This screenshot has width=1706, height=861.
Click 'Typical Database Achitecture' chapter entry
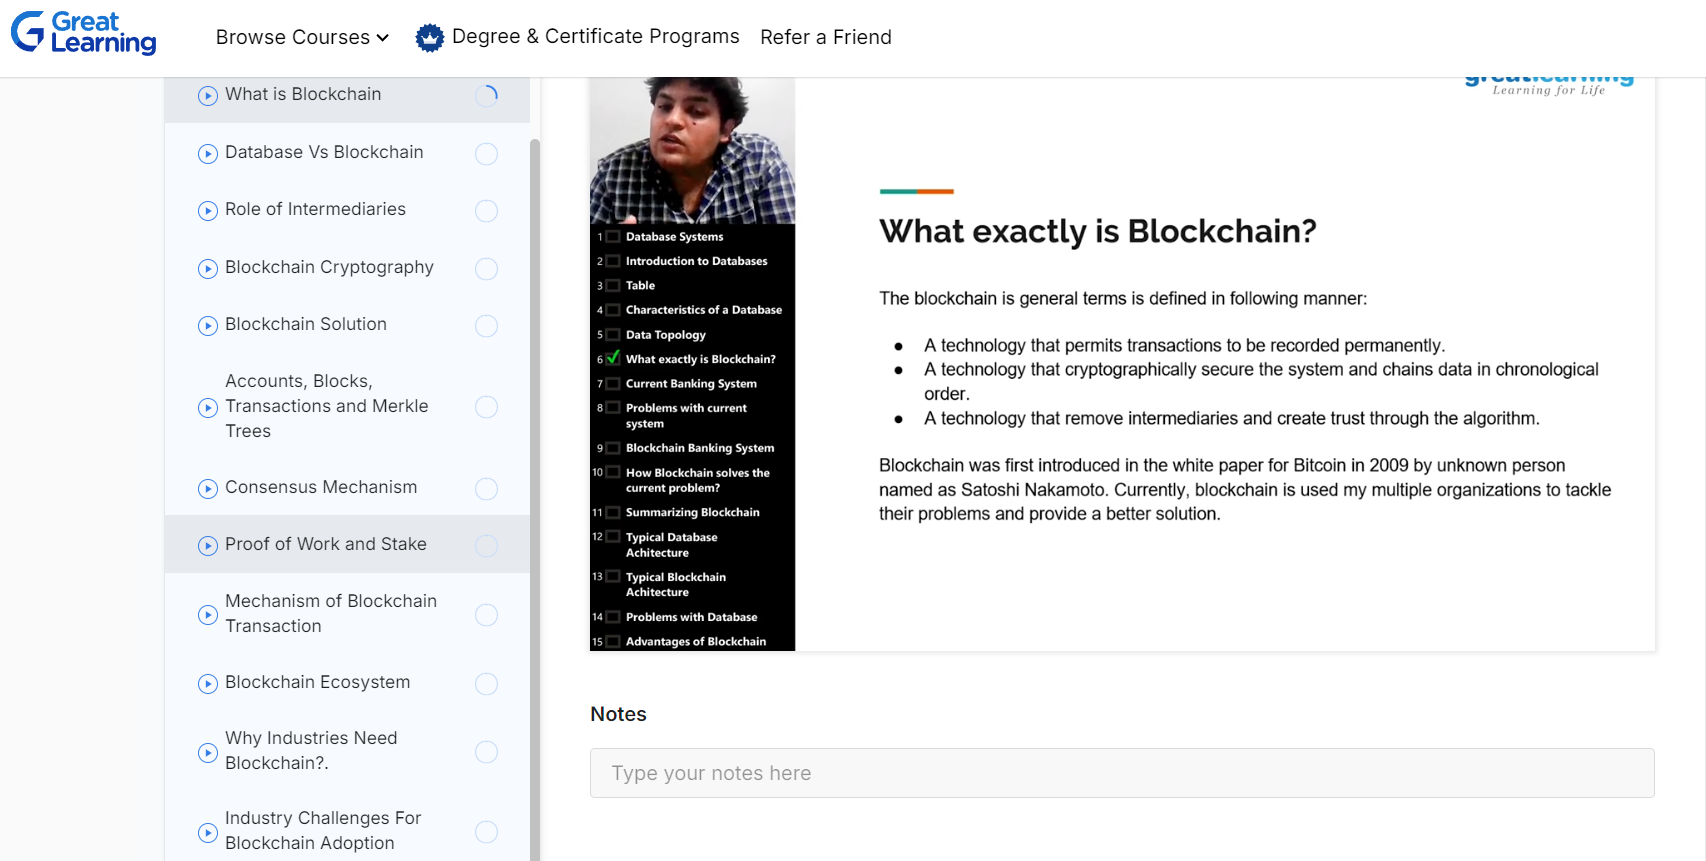click(x=671, y=545)
